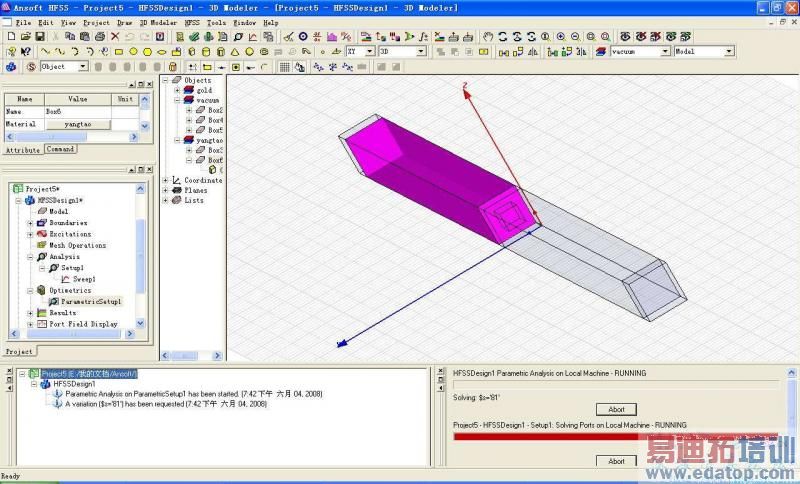Select the Project tab at panel bottom
The width and height of the screenshot is (800, 484).
click(x=19, y=351)
